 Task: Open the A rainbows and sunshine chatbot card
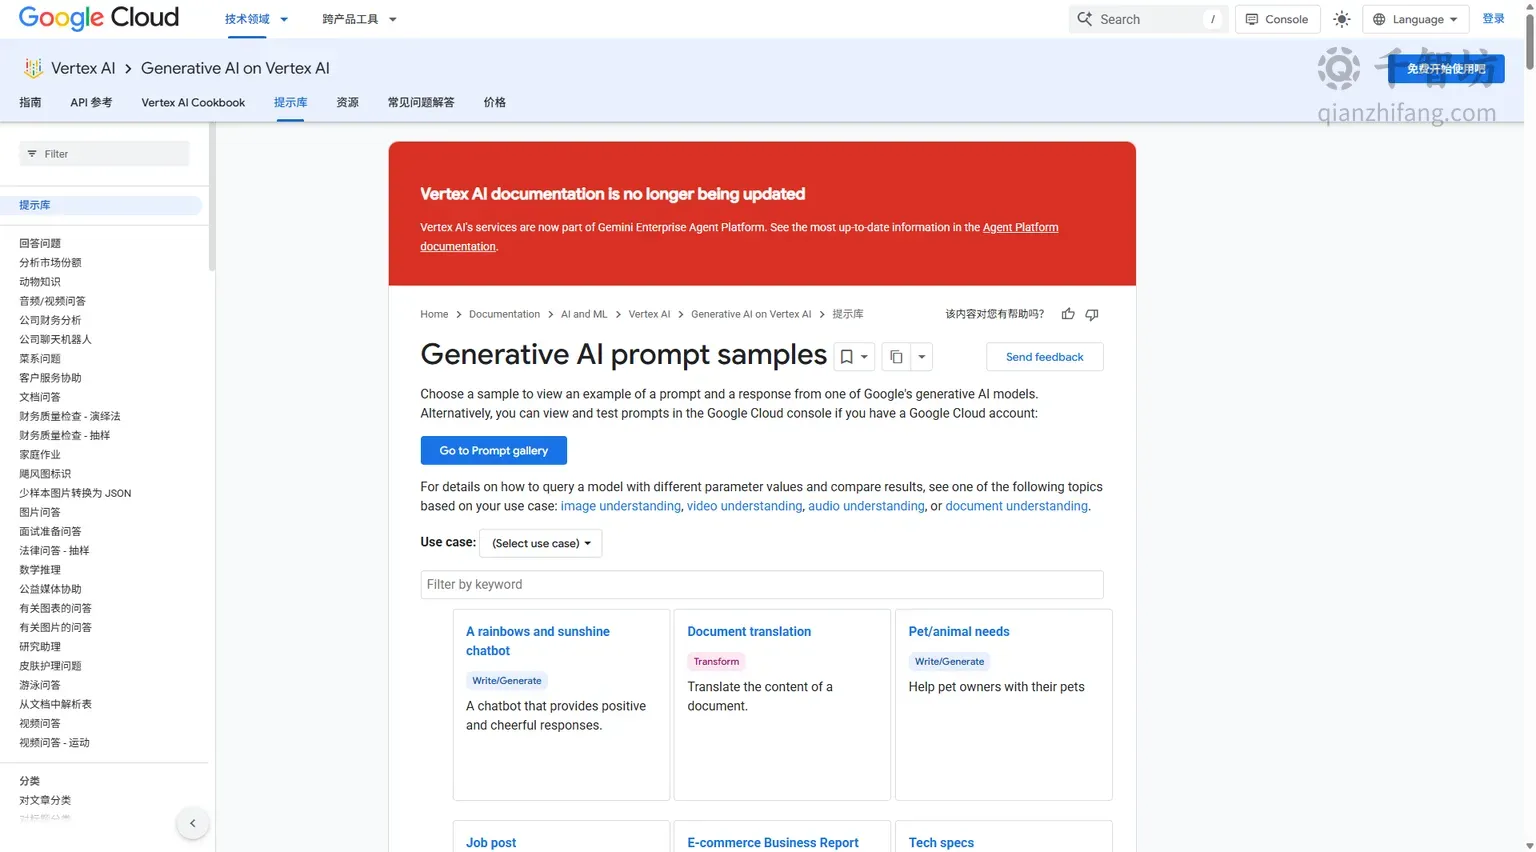pos(561,705)
